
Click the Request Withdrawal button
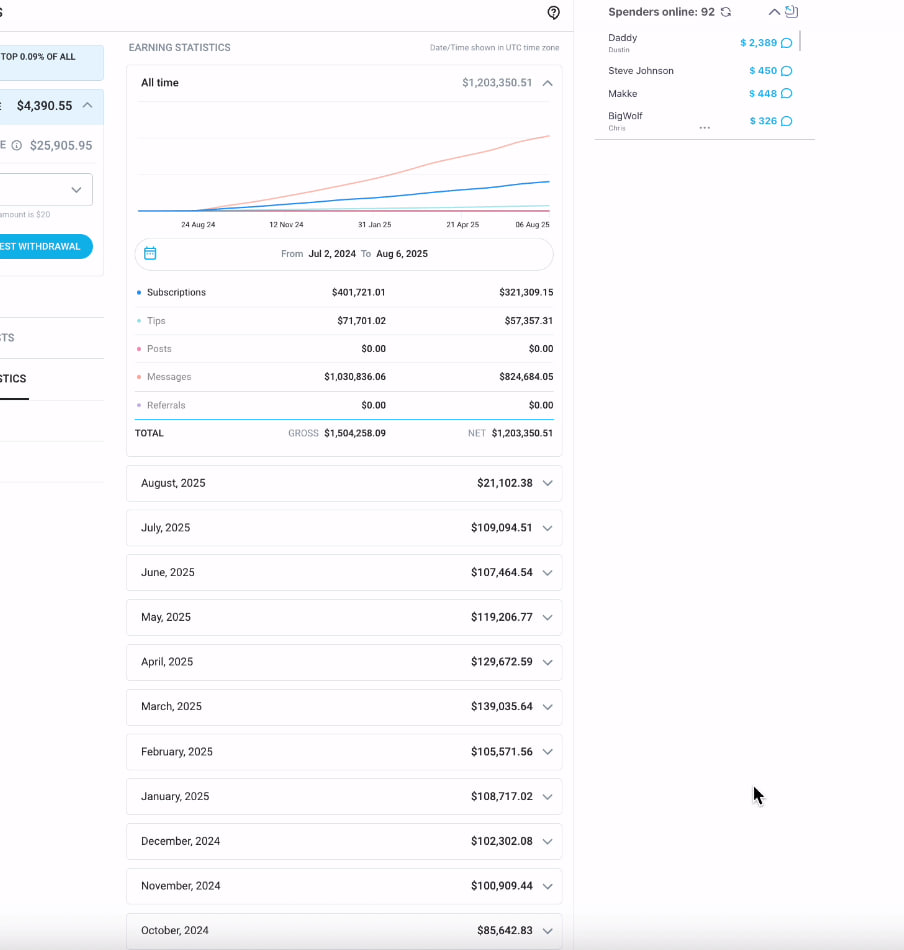44,247
